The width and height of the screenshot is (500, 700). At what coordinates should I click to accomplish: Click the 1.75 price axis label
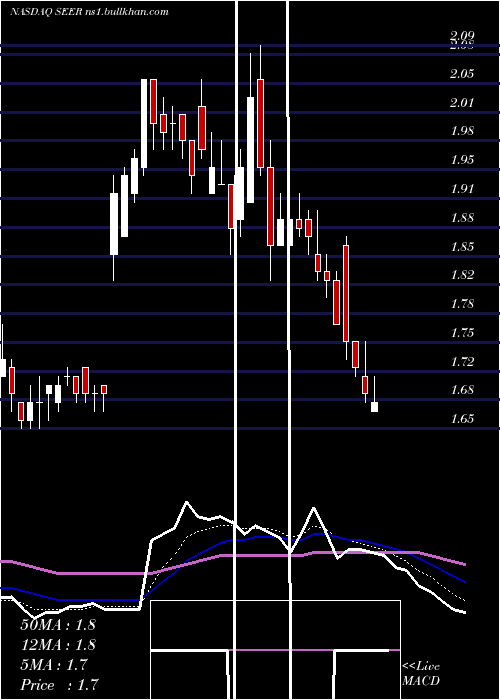(x=462, y=333)
